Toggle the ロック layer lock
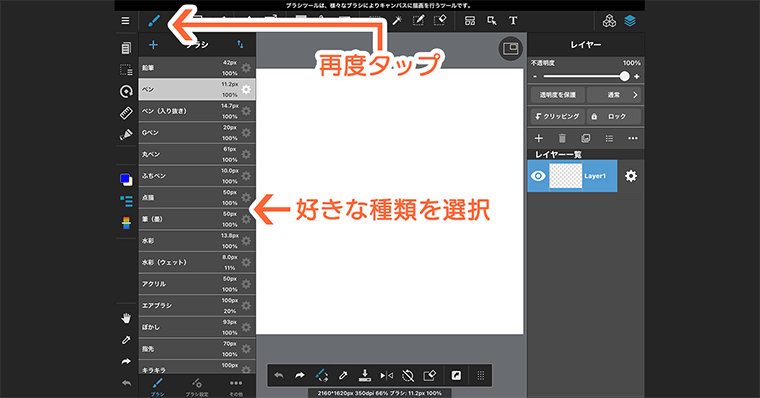This screenshot has width=760, height=398. (x=614, y=116)
